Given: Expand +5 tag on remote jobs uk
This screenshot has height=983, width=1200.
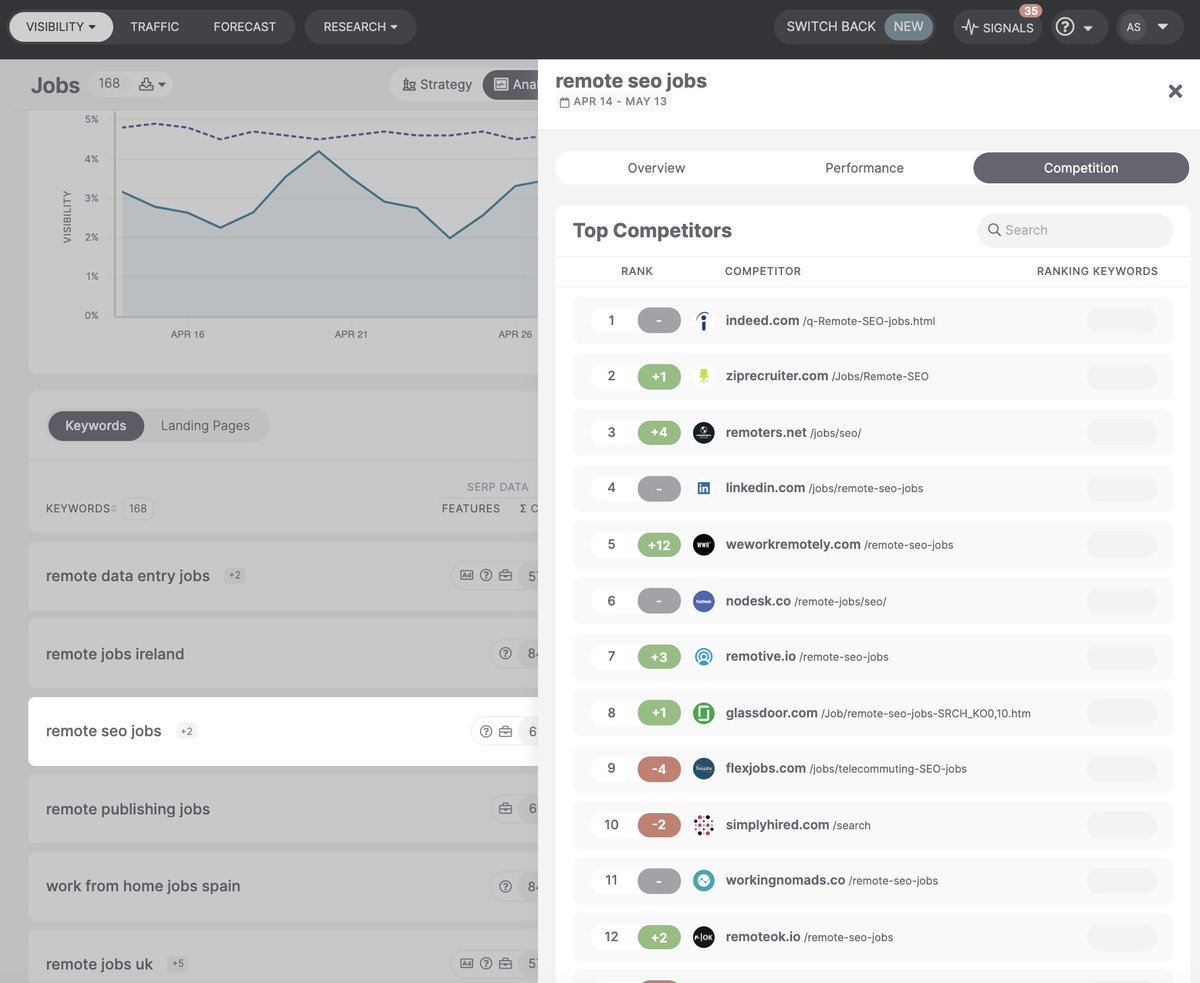Looking at the screenshot, I should pyautogui.click(x=178, y=964).
